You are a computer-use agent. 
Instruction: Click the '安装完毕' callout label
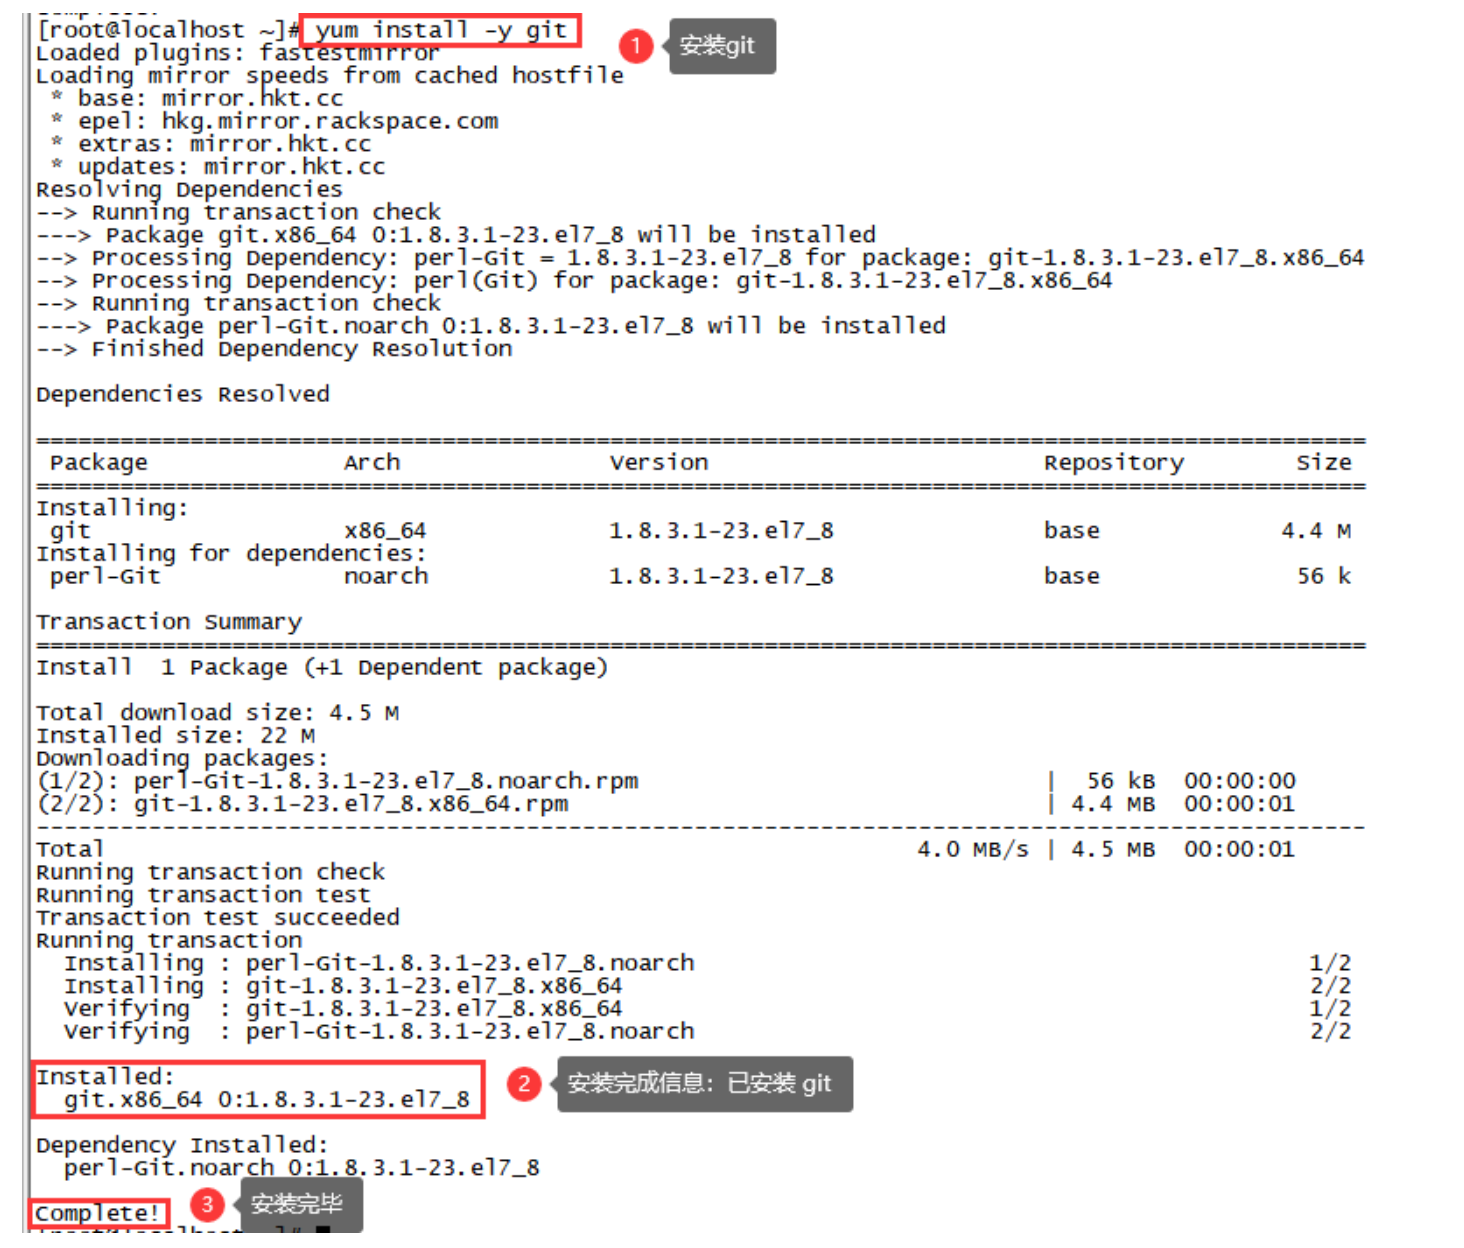coord(300,1204)
